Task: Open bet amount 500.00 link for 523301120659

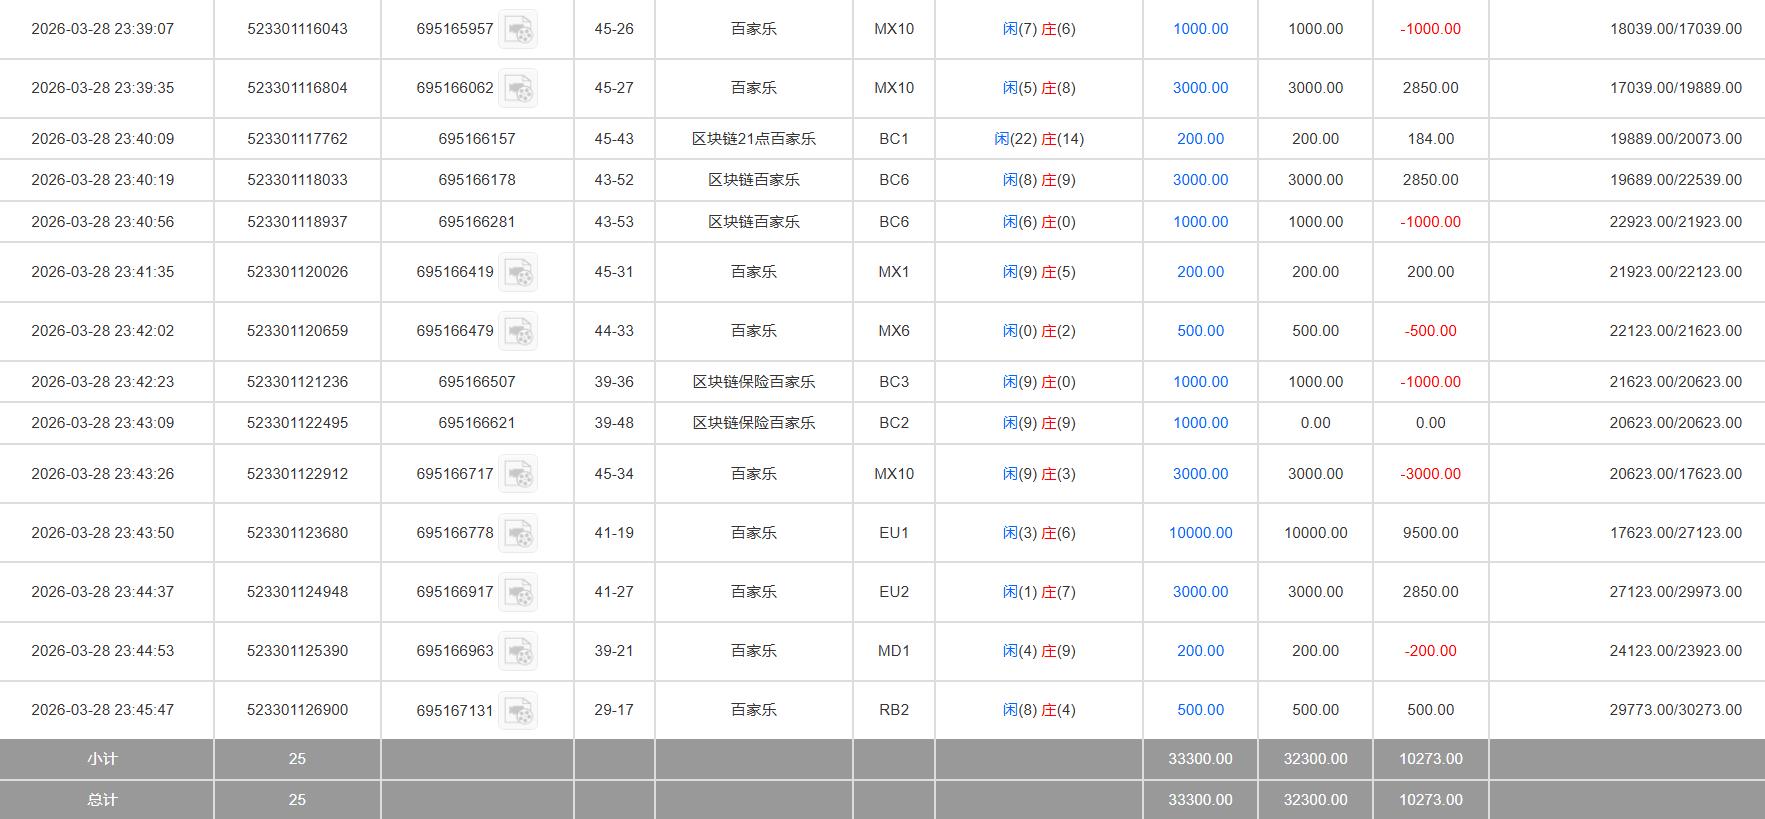Action: click(1200, 331)
